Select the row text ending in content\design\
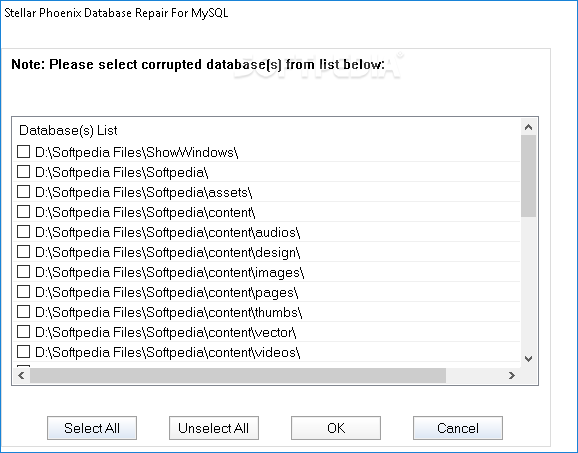The image size is (578, 453). tap(168, 252)
